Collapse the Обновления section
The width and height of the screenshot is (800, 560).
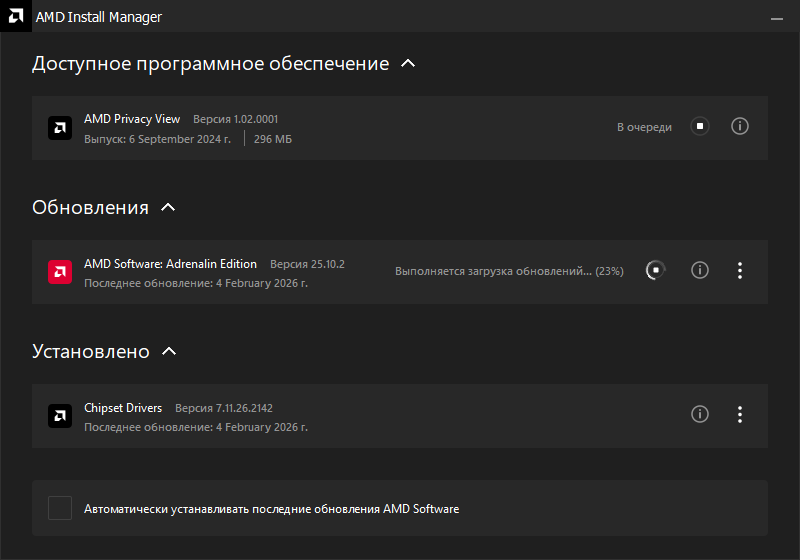(168, 207)
